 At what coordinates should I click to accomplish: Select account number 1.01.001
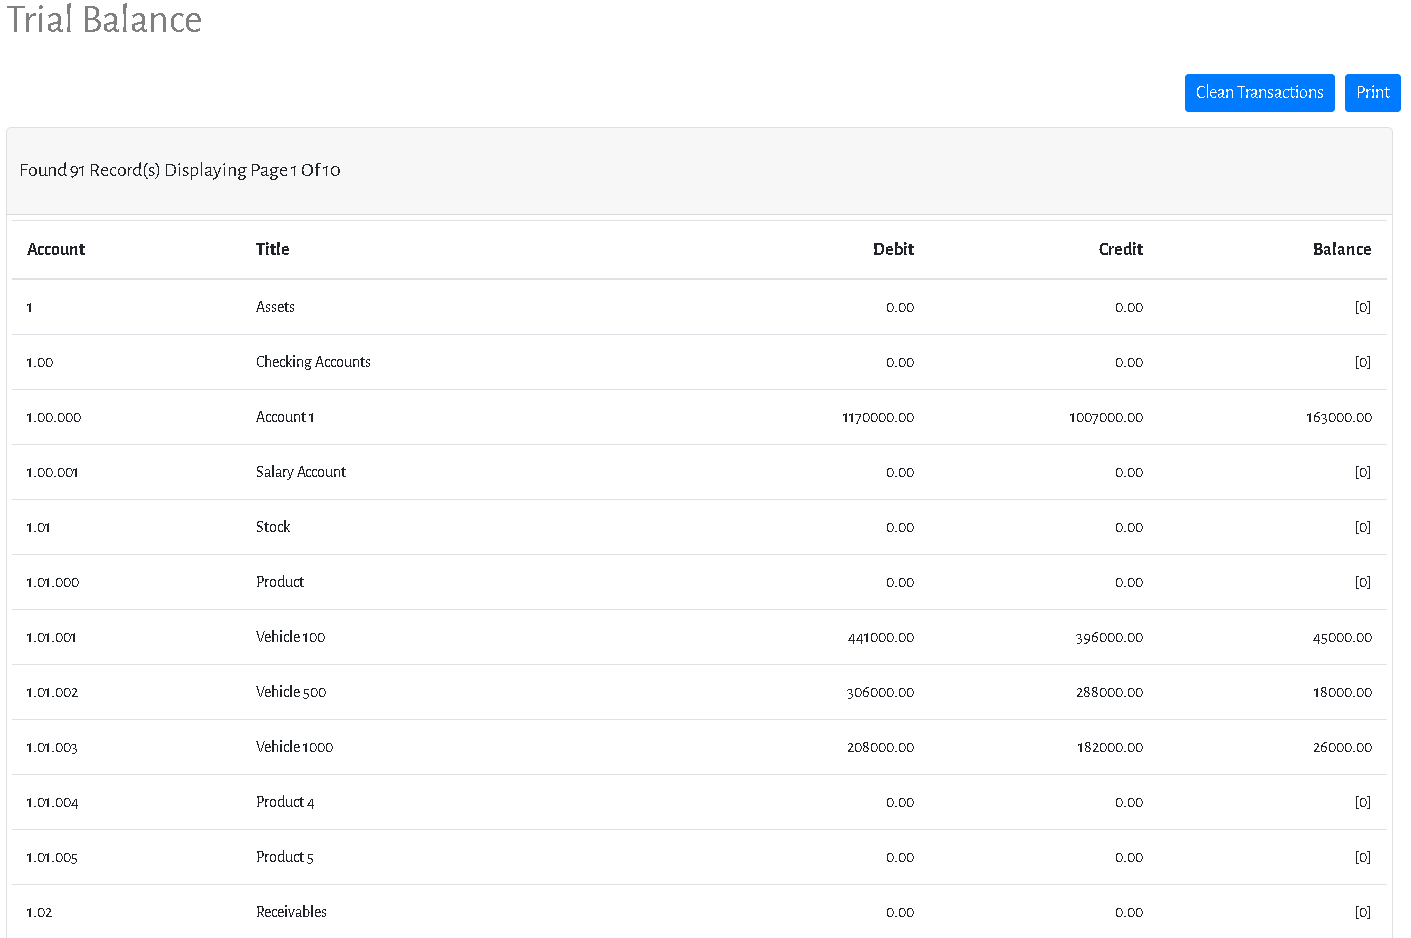51,637
